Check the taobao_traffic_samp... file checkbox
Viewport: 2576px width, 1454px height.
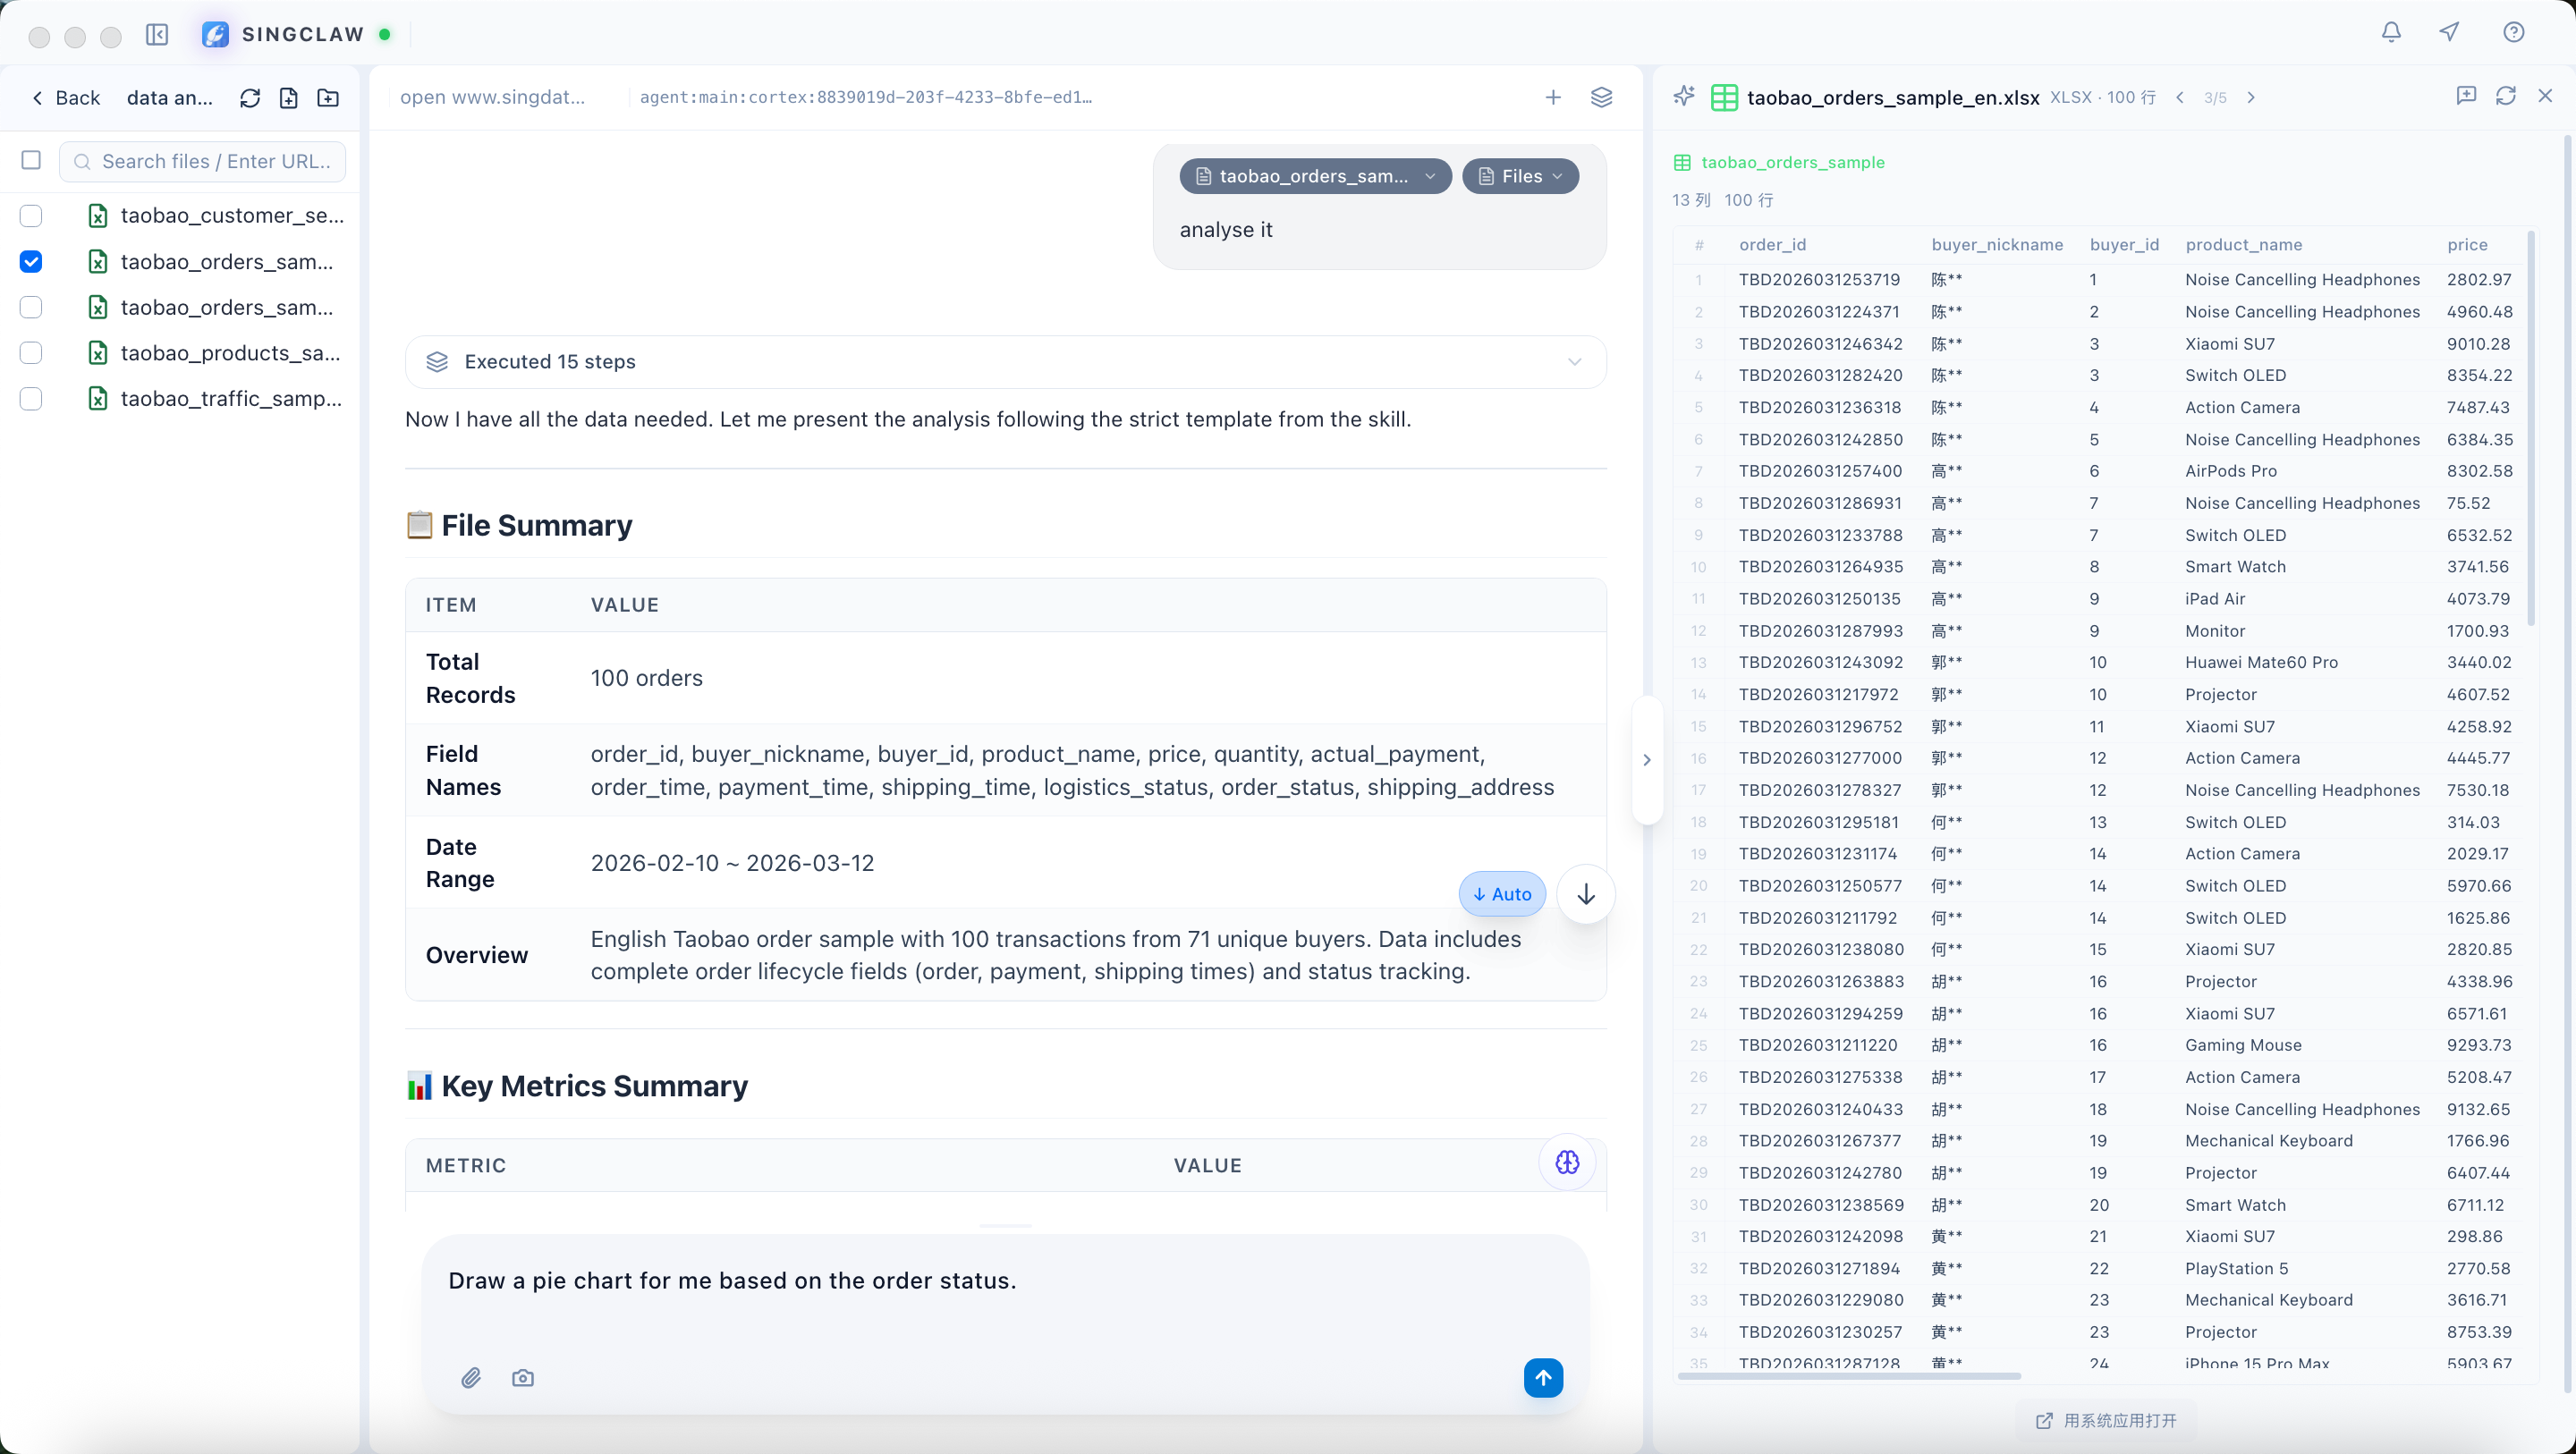(31, 399)
